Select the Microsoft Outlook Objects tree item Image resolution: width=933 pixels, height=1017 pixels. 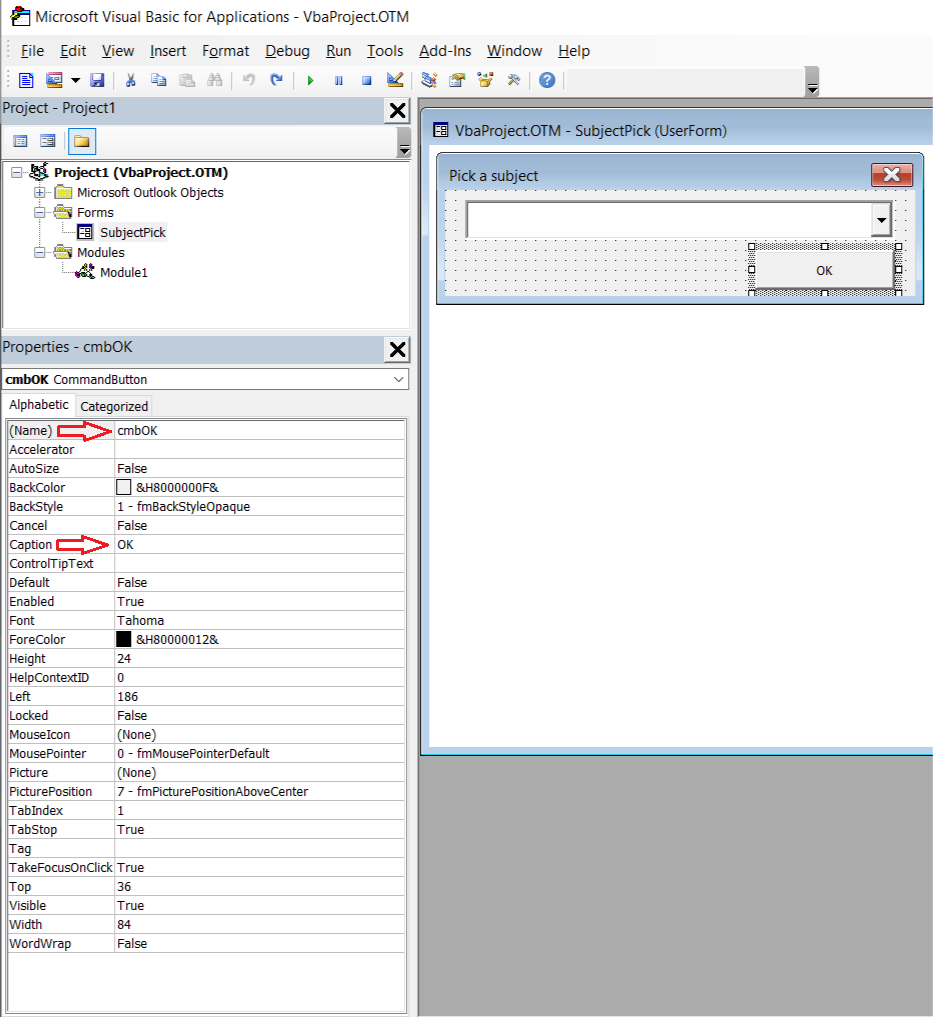(x=150, y=193)
